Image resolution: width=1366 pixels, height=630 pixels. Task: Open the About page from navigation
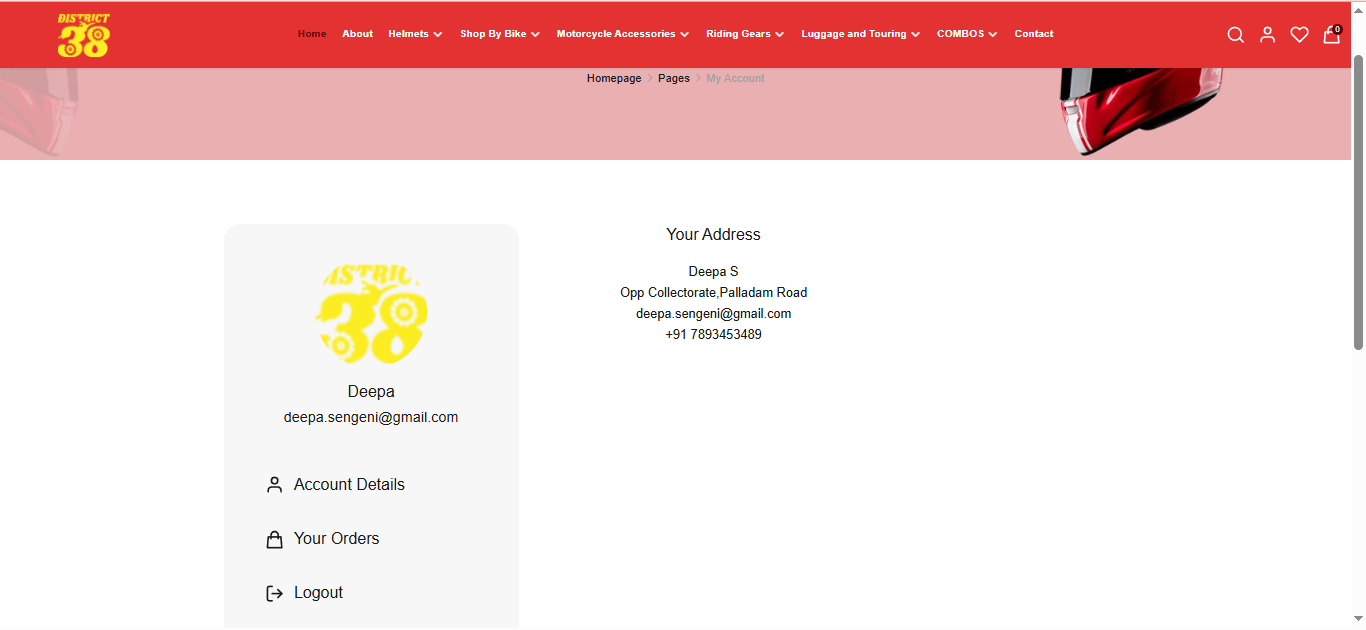[357, 34]
